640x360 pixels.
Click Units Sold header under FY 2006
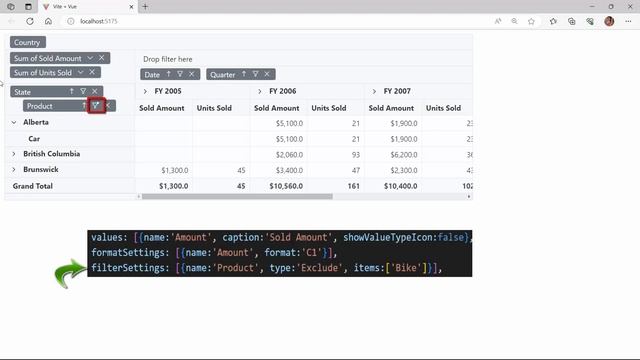pos(329,108)
